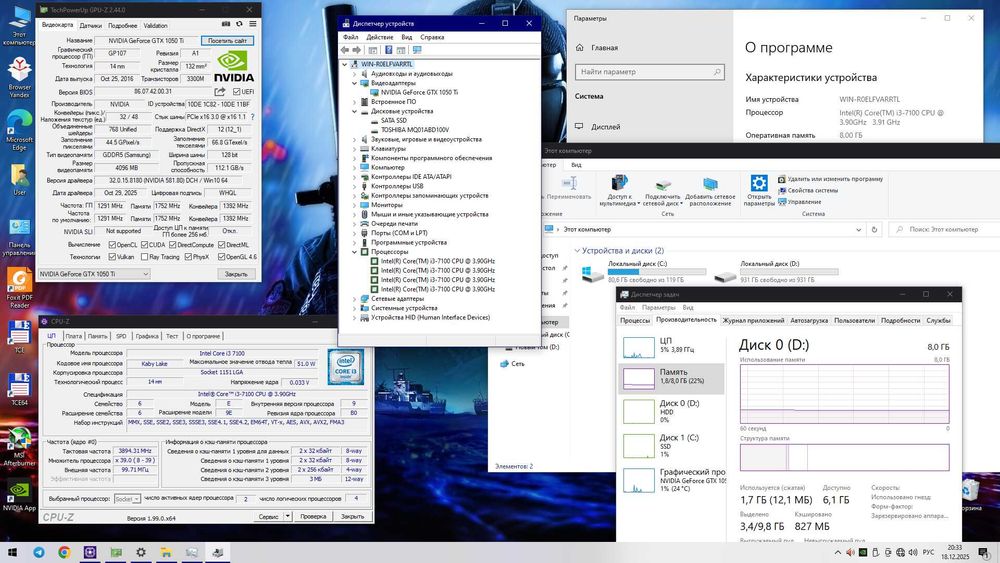Toggle the DirectCompute checkbox

point(172,245)
